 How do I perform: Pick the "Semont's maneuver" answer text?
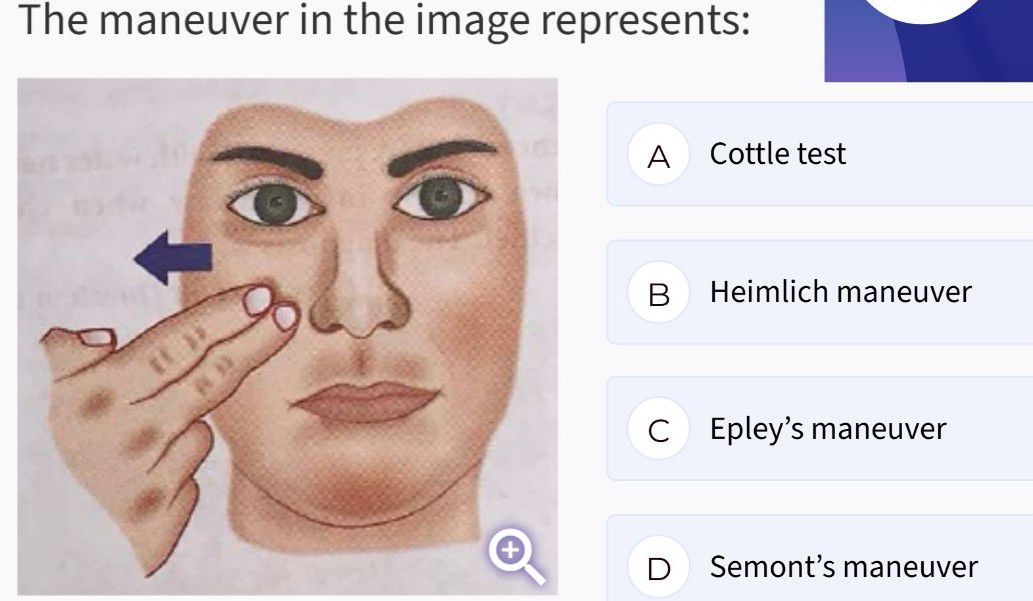[x=843, y=567]
